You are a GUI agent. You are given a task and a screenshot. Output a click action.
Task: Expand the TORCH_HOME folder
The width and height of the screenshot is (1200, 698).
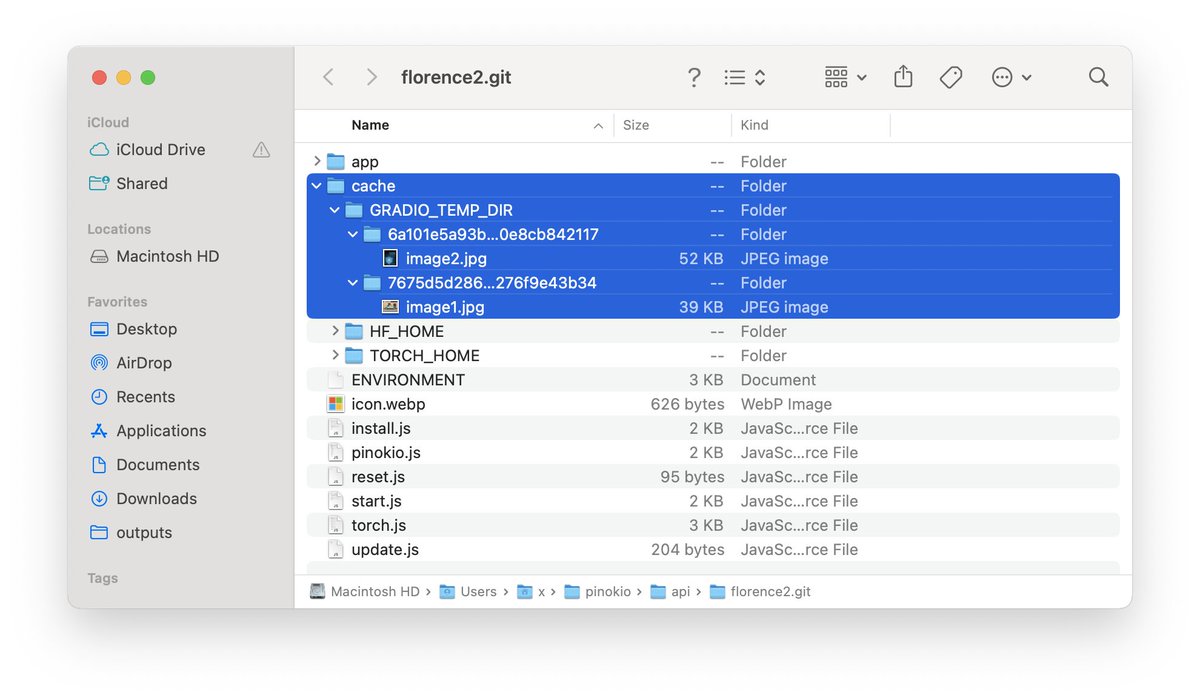(335, 355)
